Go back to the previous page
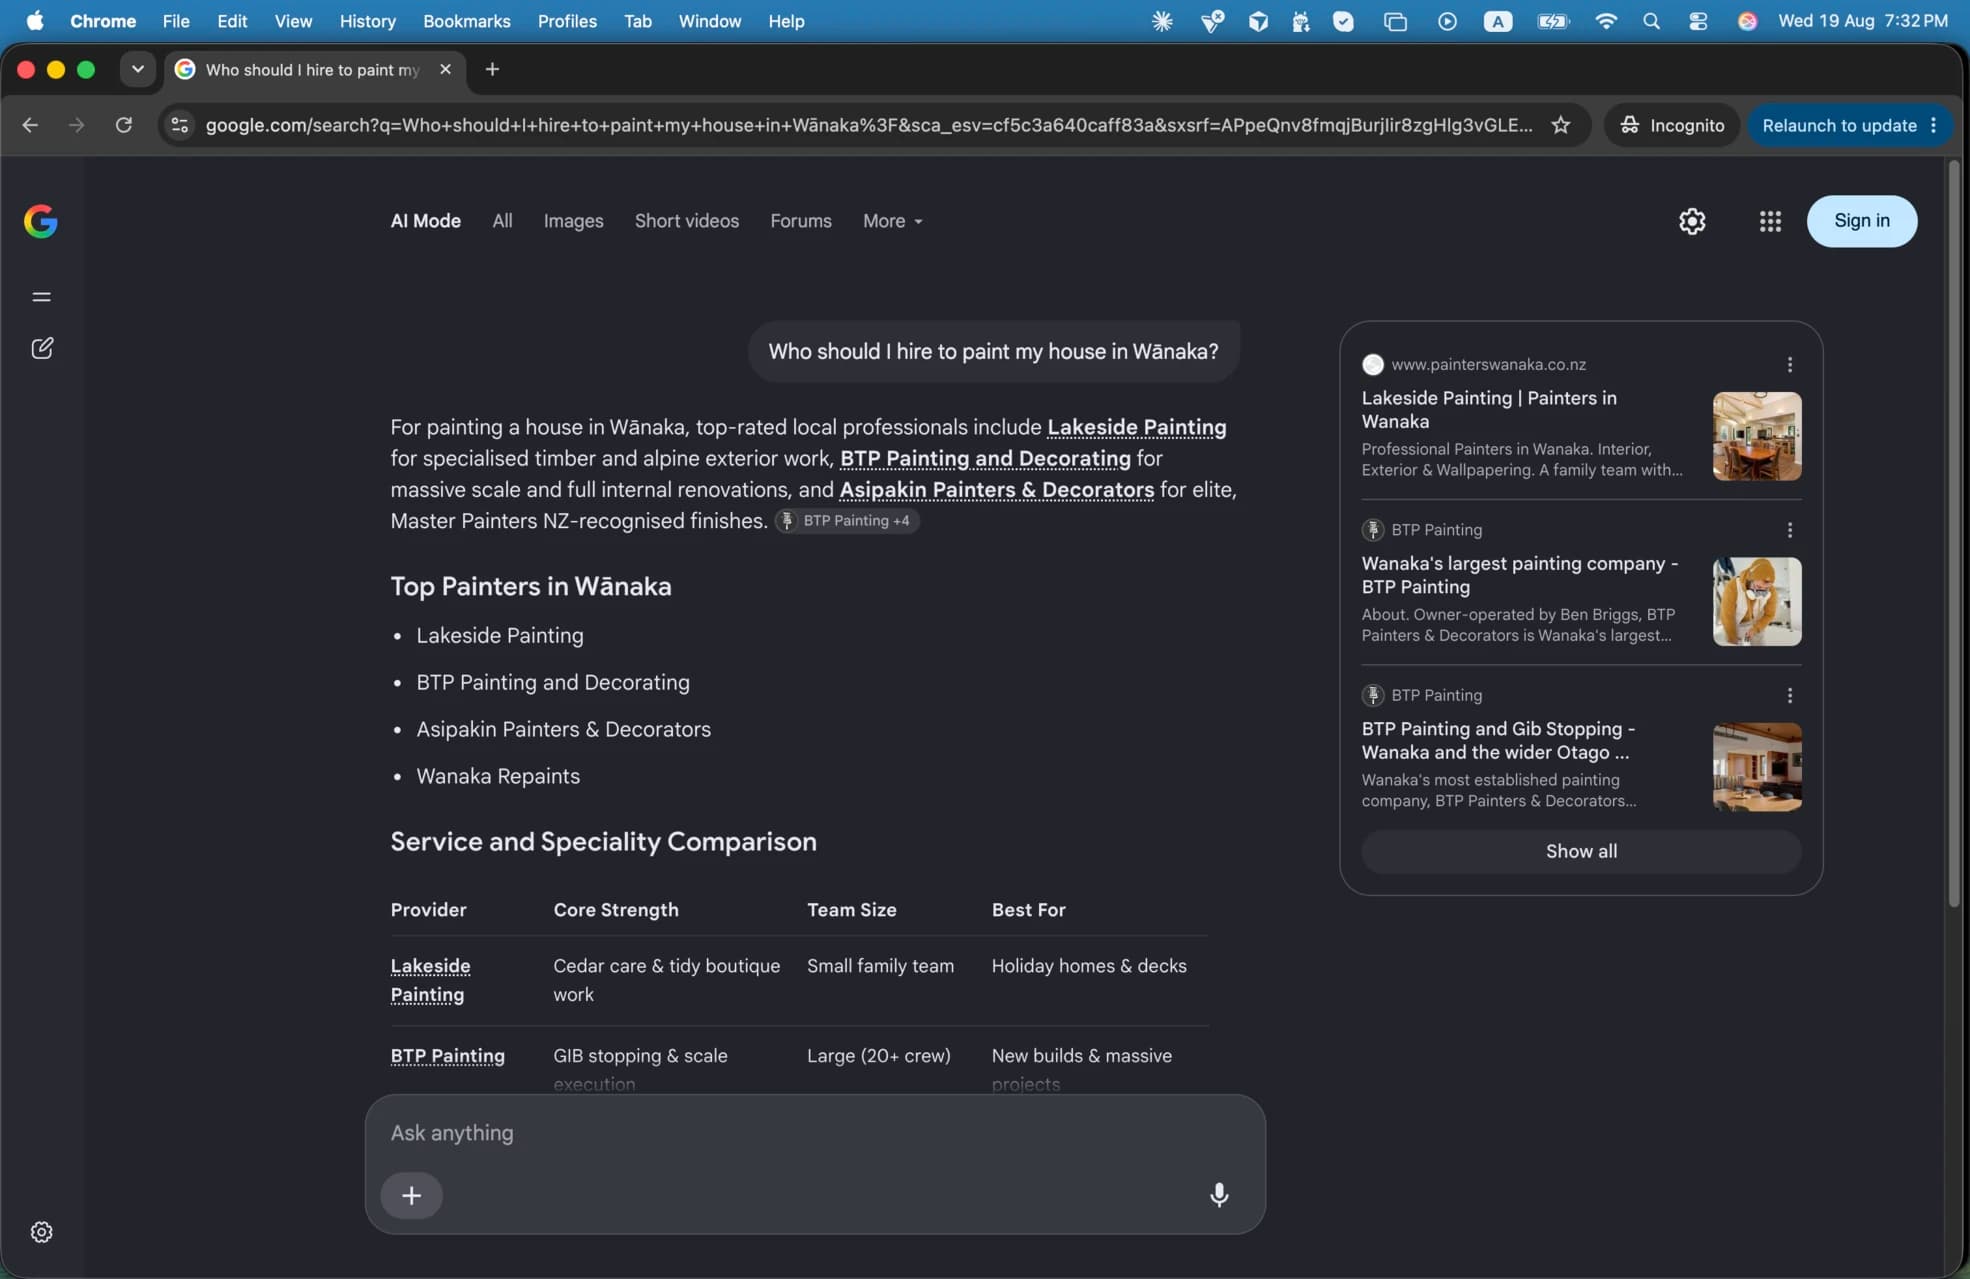The image size is (1970, 1279). click(30, 125)
